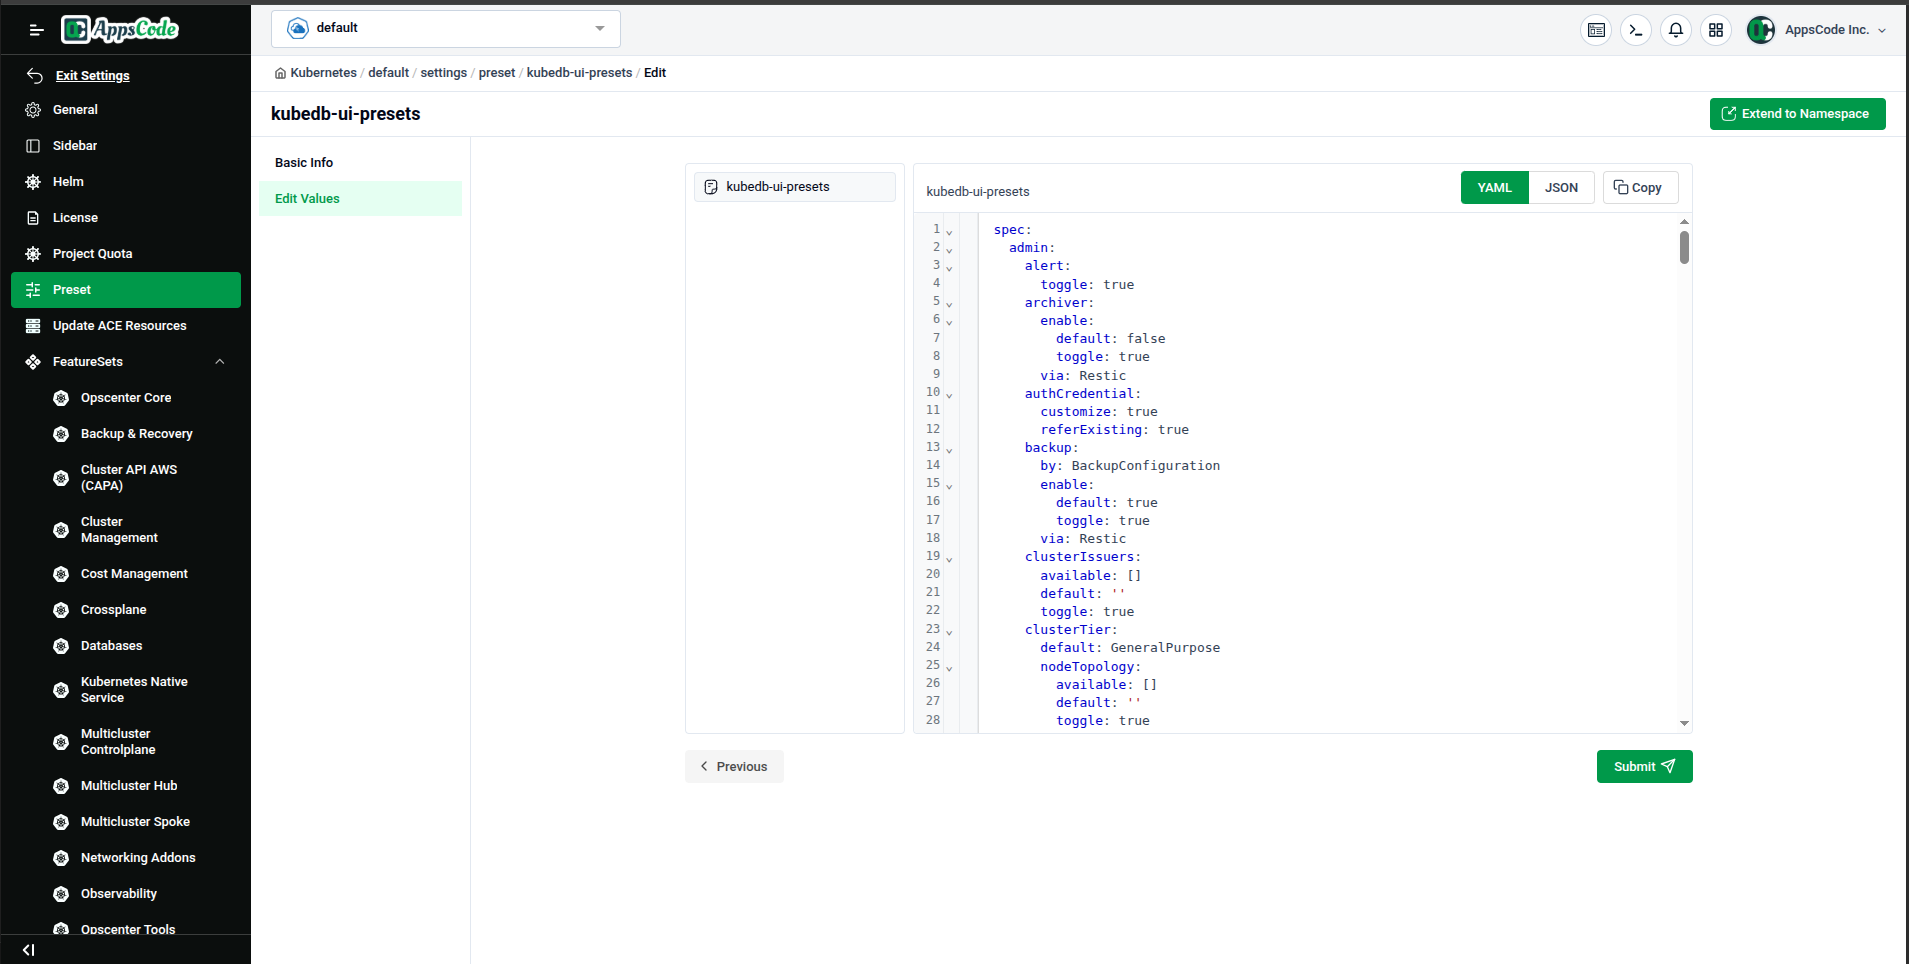The width and height of the screenshot is (1909, 964).
Task: Copy the YAML using the Copy button
Action: (x=1639, y=187)
